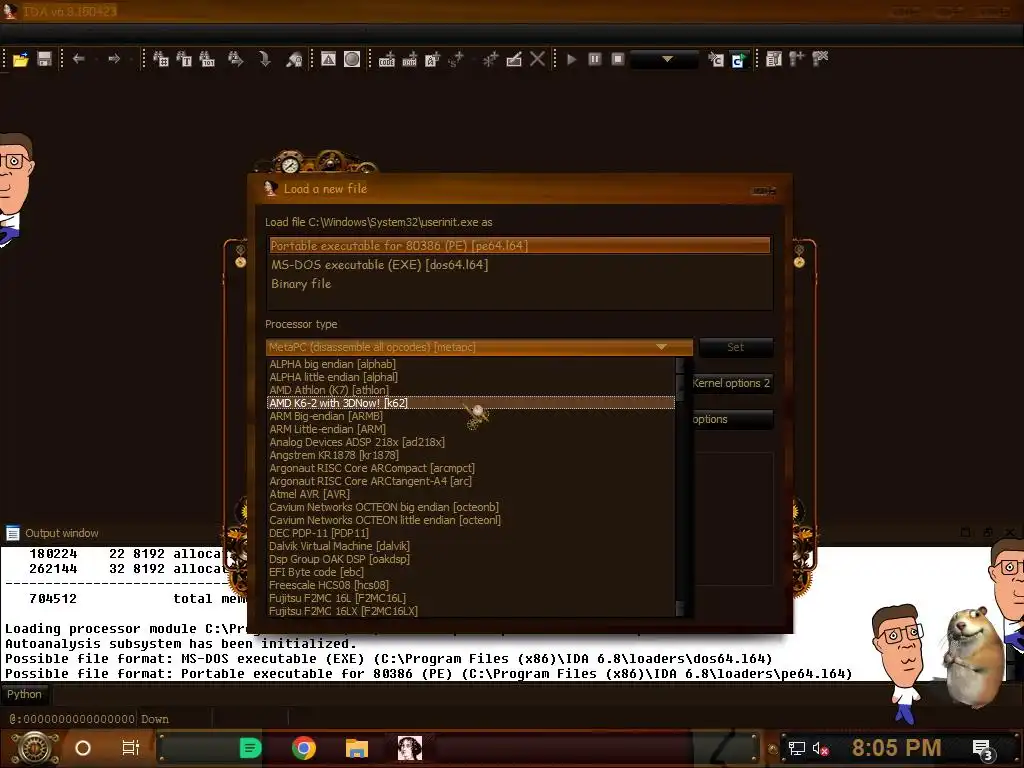1024x768 pixels.
Task: Choose Fujitsu F2MC 16L [F2MC16L] processor
Action: [471, 598]
